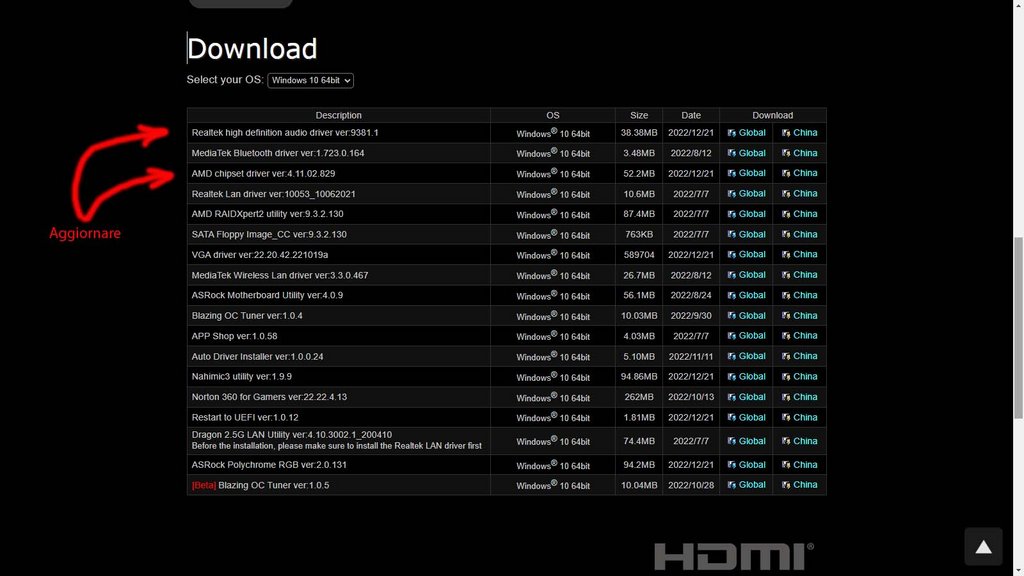Click China for MediaTek Wireless Lan driver
This screenshot has height=576, width=1024.
coord(799,275)
